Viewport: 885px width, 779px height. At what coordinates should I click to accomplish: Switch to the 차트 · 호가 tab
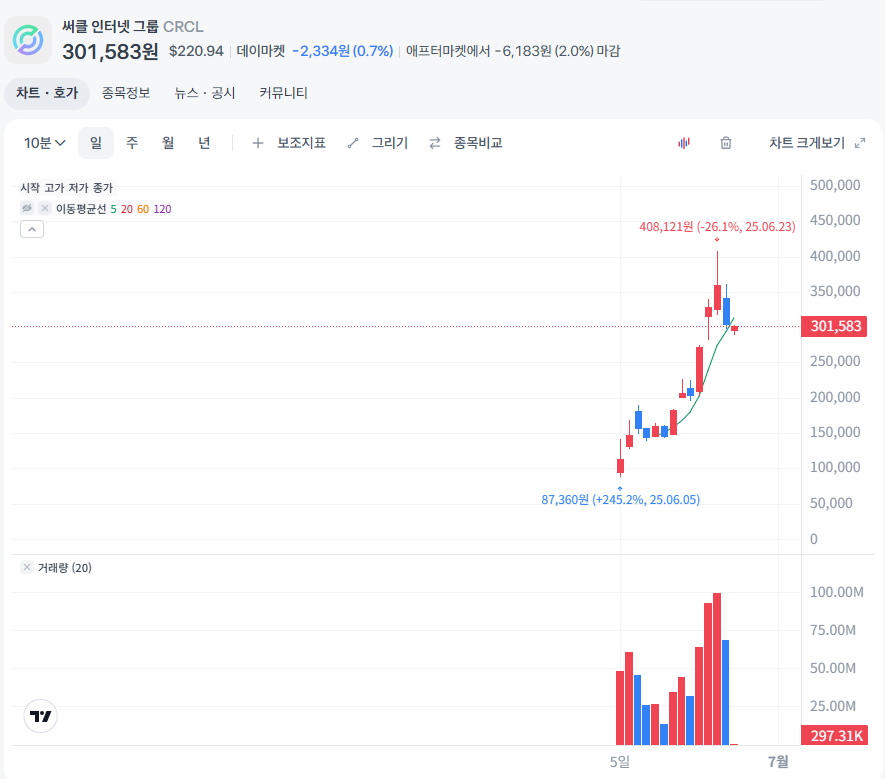click(47, 93)
